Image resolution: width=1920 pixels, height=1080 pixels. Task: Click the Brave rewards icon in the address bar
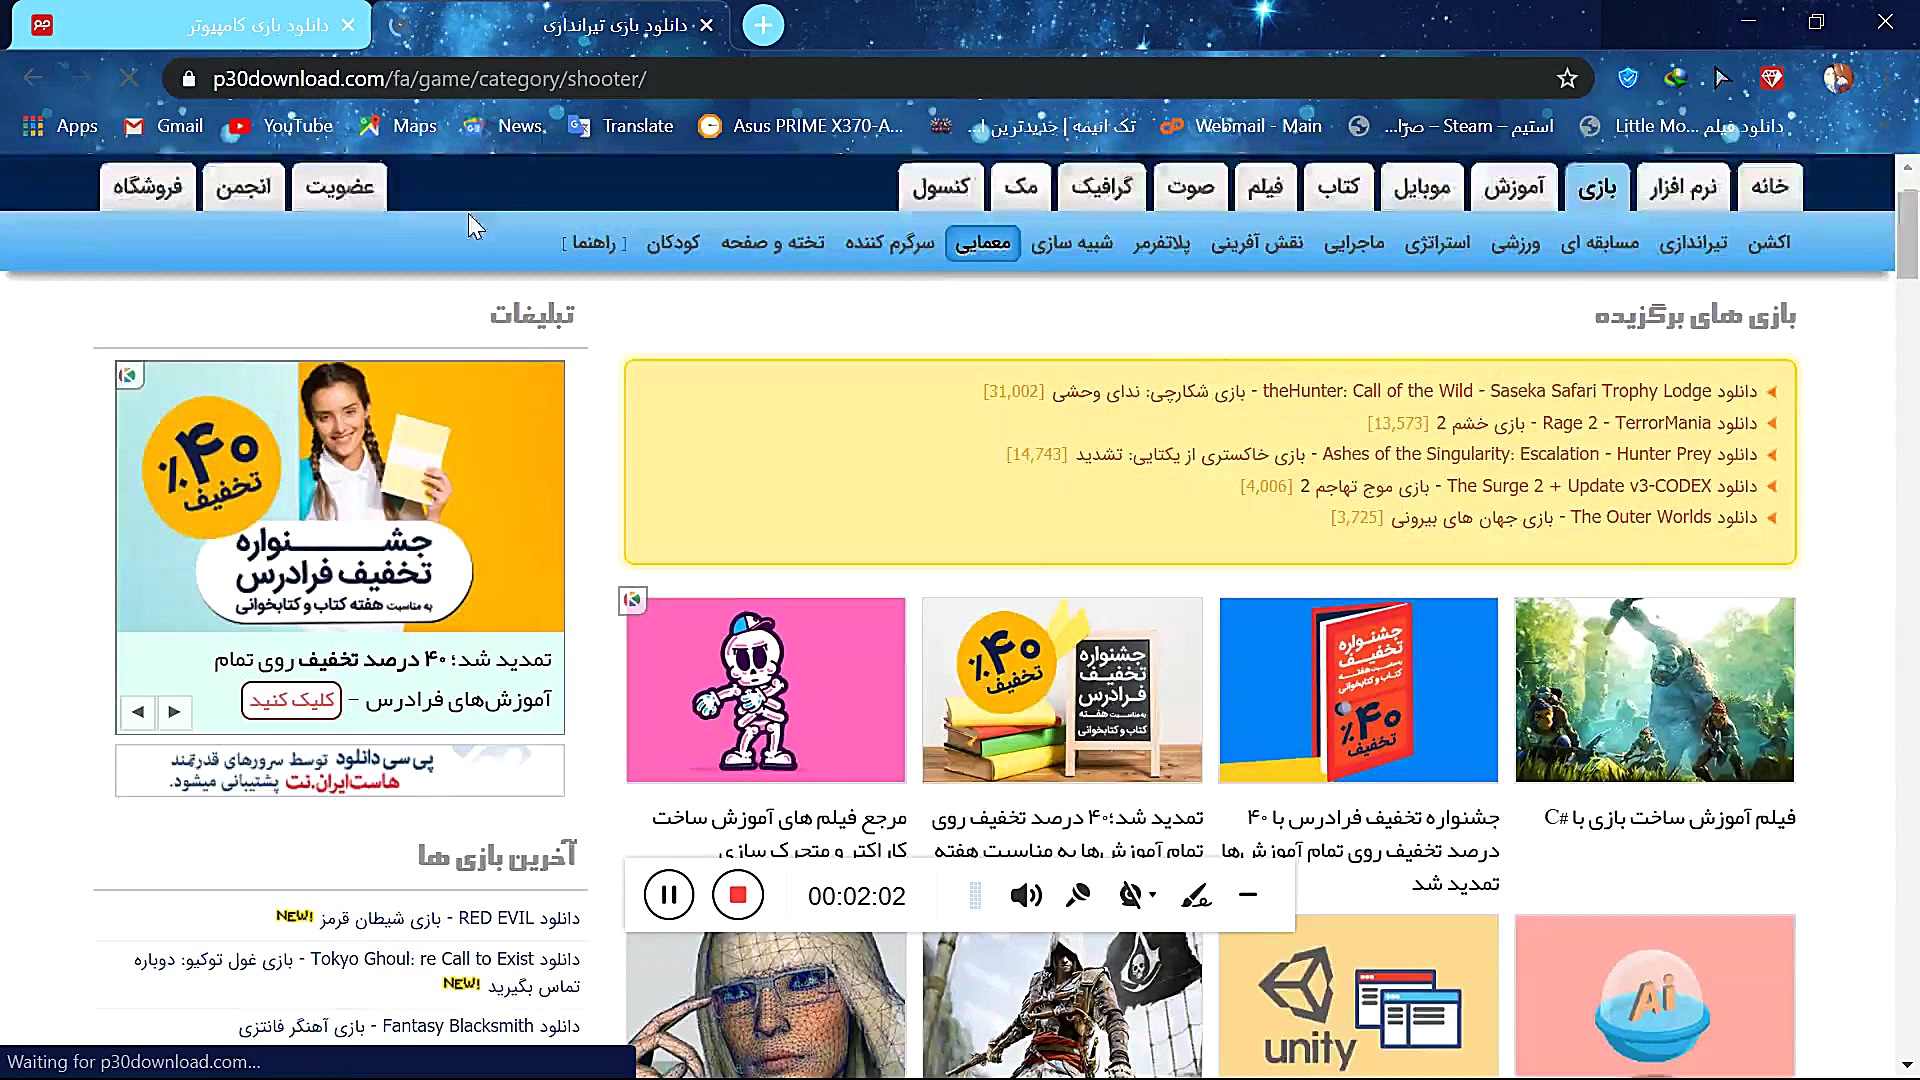click(1774, 78)
